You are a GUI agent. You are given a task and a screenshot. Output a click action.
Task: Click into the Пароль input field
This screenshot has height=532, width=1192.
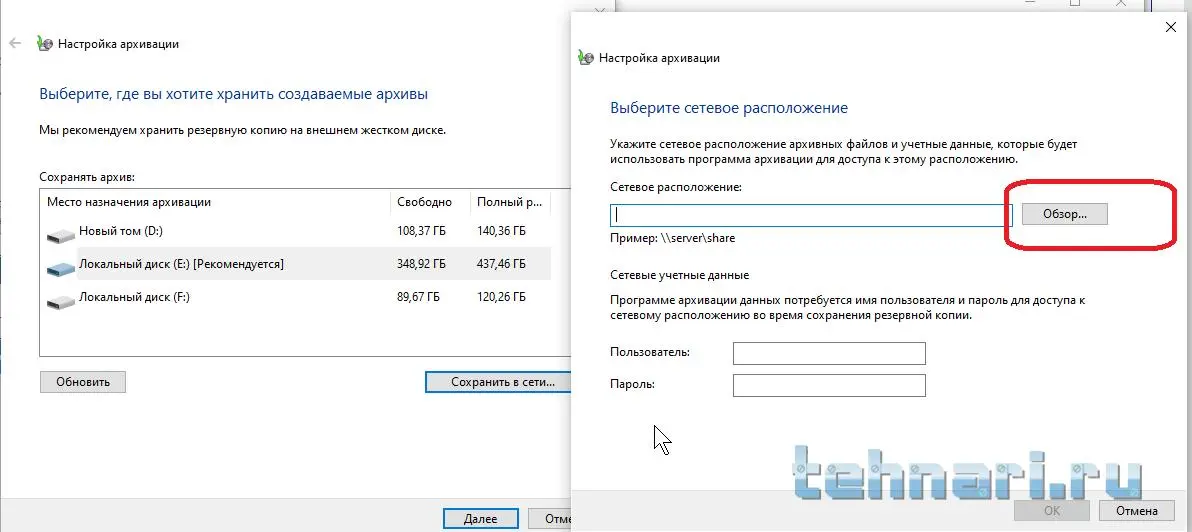click(x=829, y=385)
